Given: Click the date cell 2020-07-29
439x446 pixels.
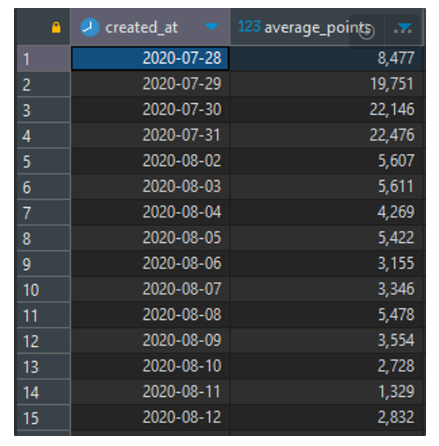Looking at the screenshot, I should point(150,84).
